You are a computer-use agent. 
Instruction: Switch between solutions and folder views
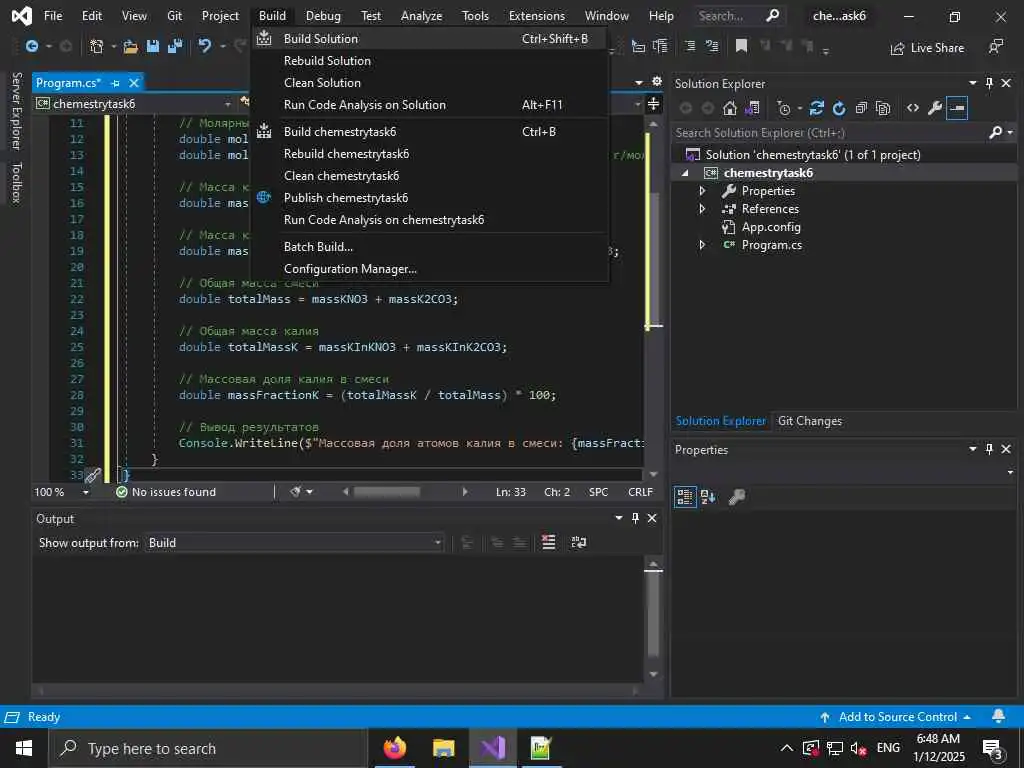tap(752, 108)
